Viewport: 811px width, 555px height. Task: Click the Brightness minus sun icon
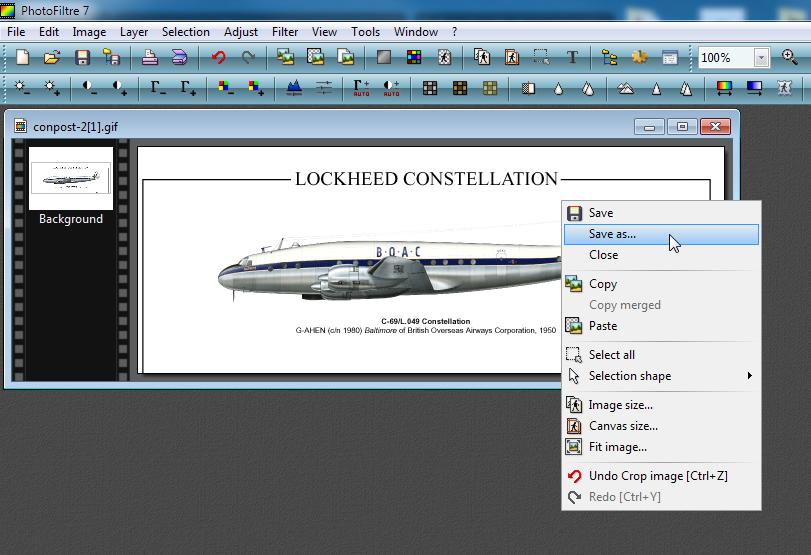[22, 87]
